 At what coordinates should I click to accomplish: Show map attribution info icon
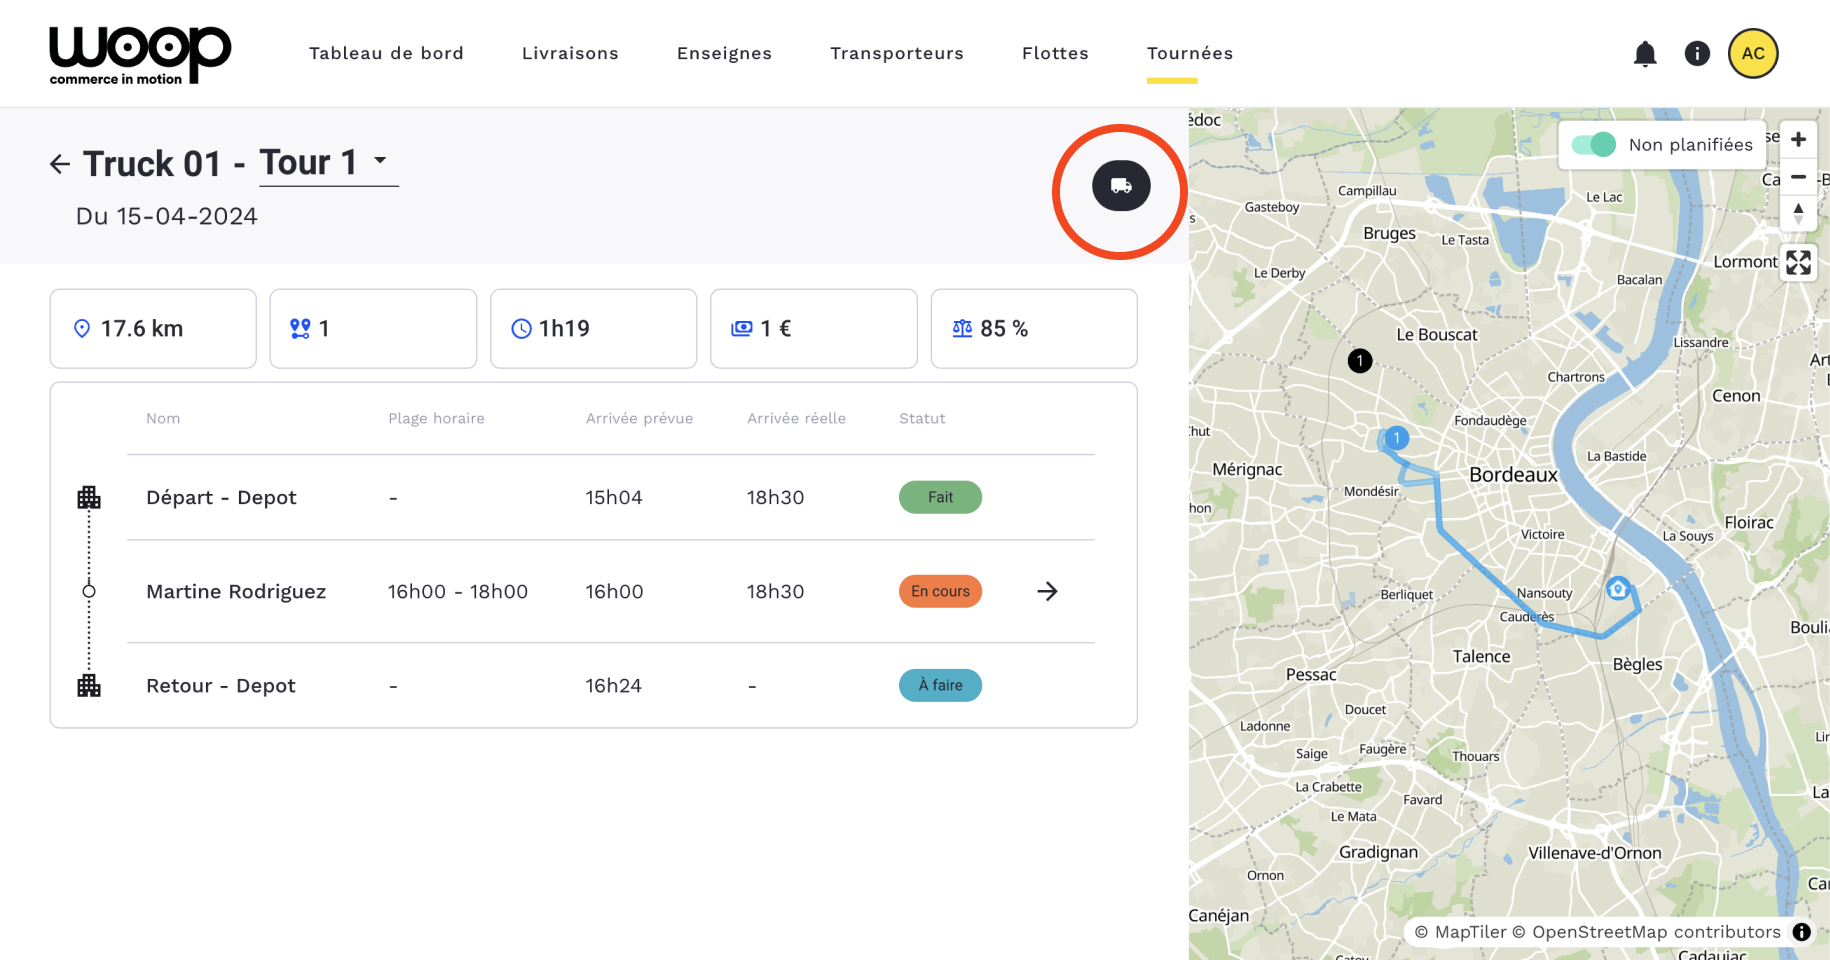click(x=1802, y=932)
